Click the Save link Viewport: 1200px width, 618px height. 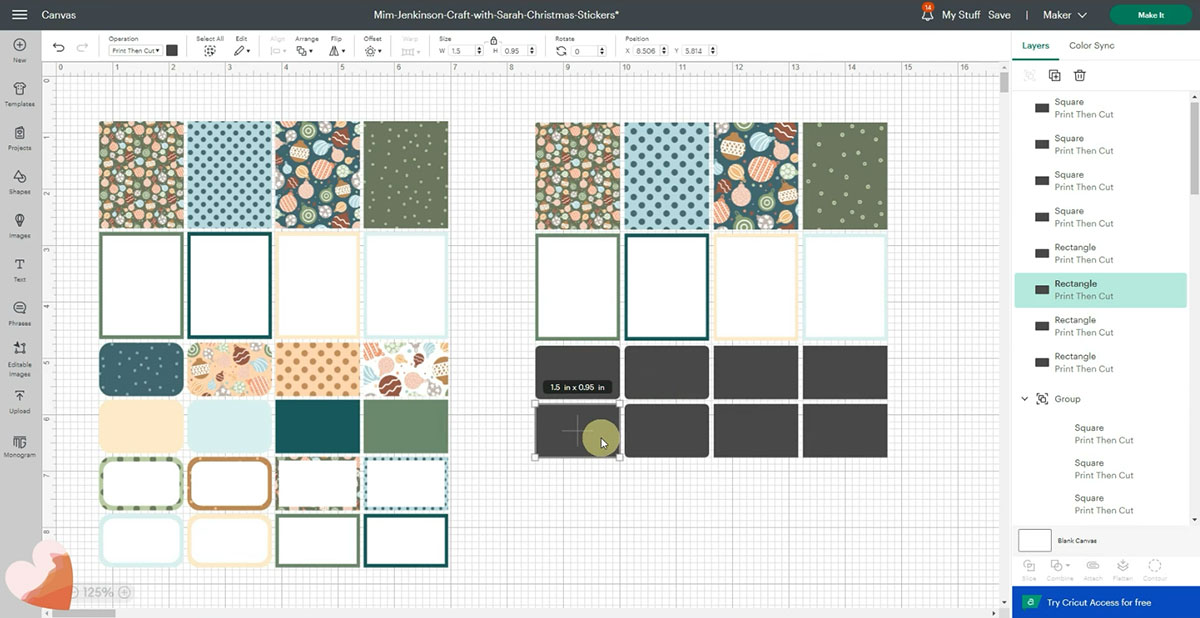click(x=999, y=15)
